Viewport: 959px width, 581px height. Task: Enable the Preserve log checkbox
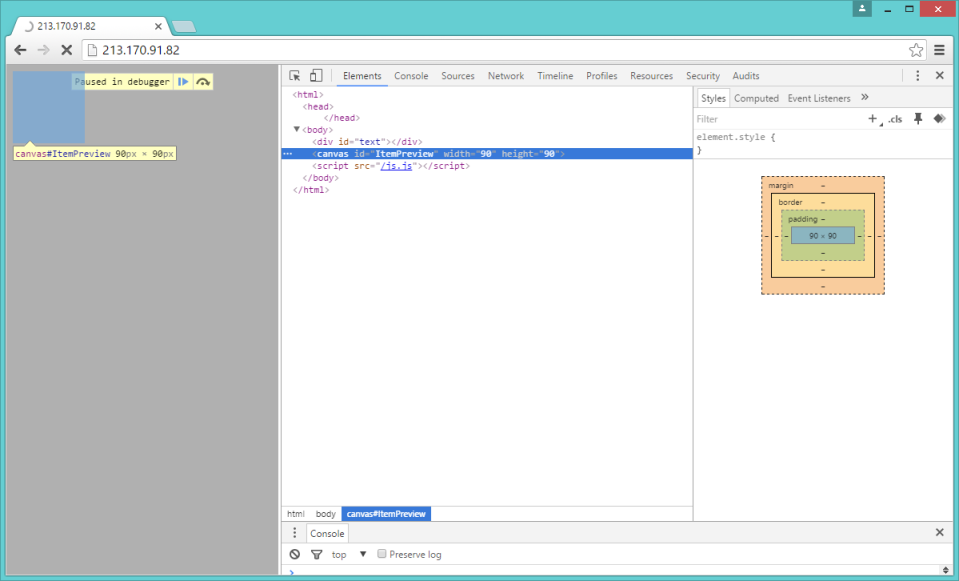point(382,553)
